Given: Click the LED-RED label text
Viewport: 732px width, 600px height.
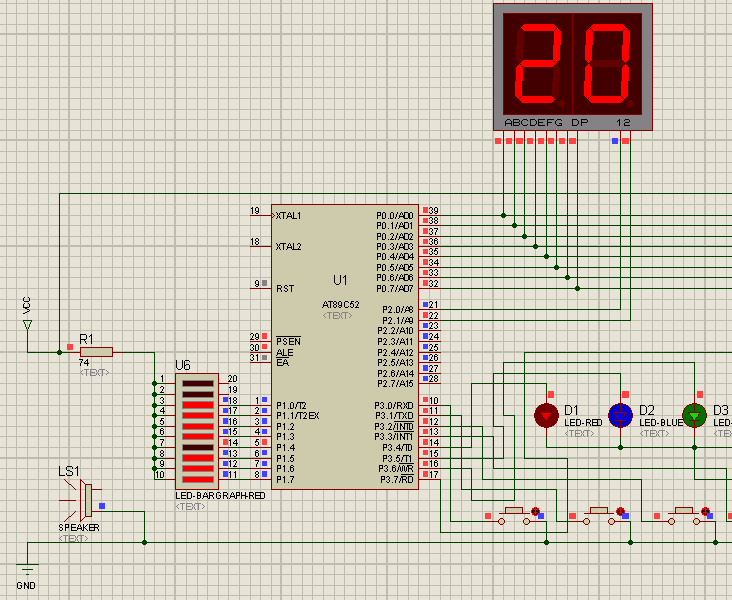Looking at the screenshot, I should click(584, 423).
